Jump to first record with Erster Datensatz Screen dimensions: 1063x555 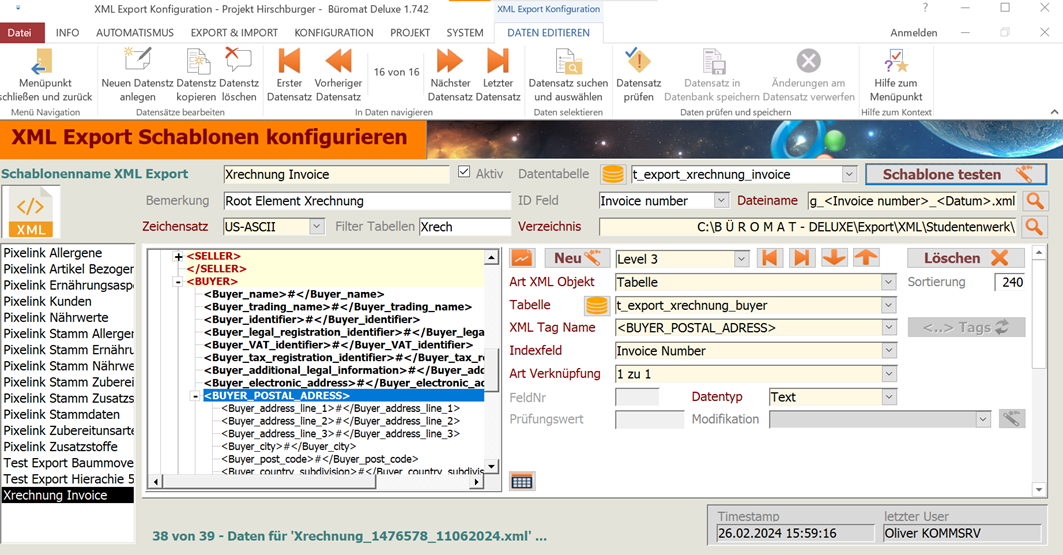pos(289,62)
